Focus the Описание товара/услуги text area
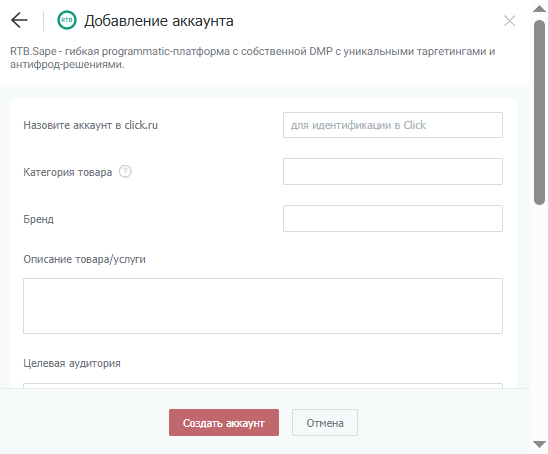The image size is (548, 454). click(263, 306)
